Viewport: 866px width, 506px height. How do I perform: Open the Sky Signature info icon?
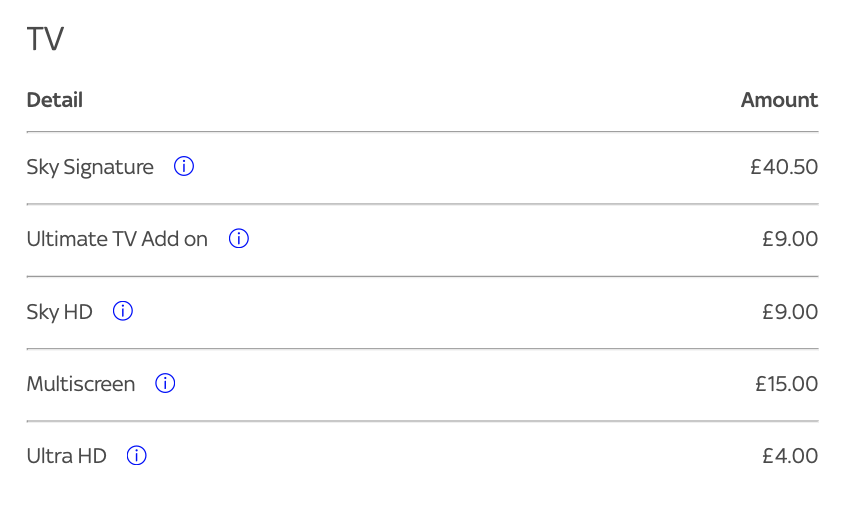pos(184,167)
